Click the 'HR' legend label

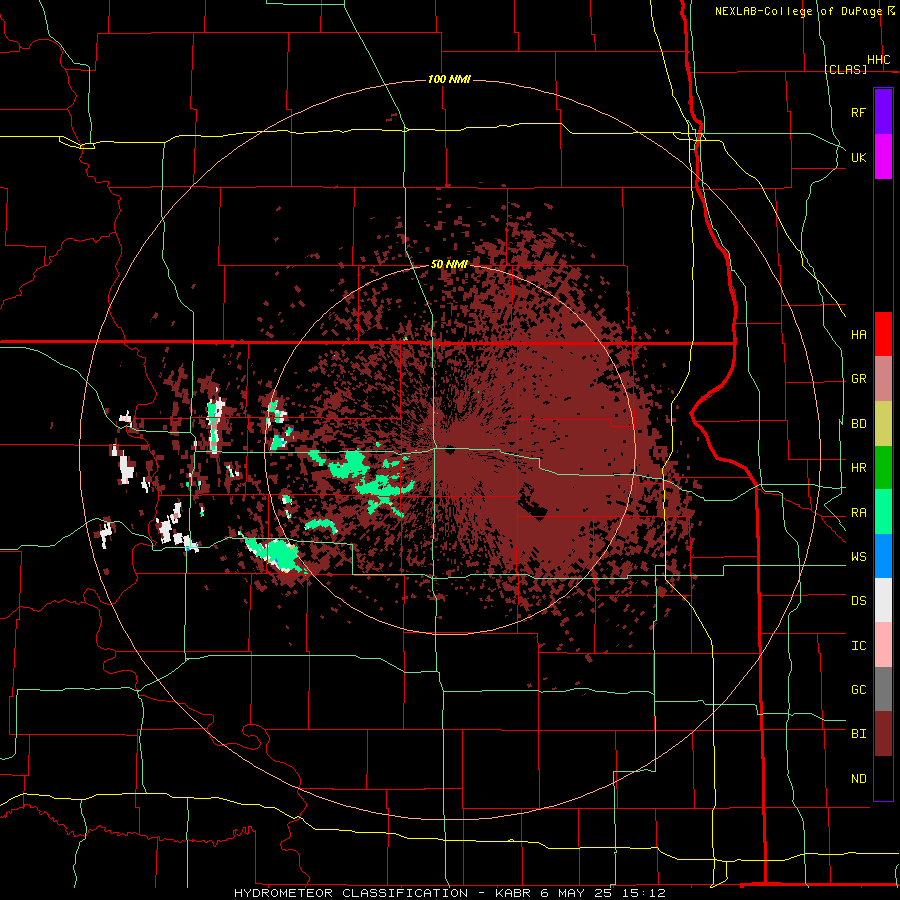point(858,468)
